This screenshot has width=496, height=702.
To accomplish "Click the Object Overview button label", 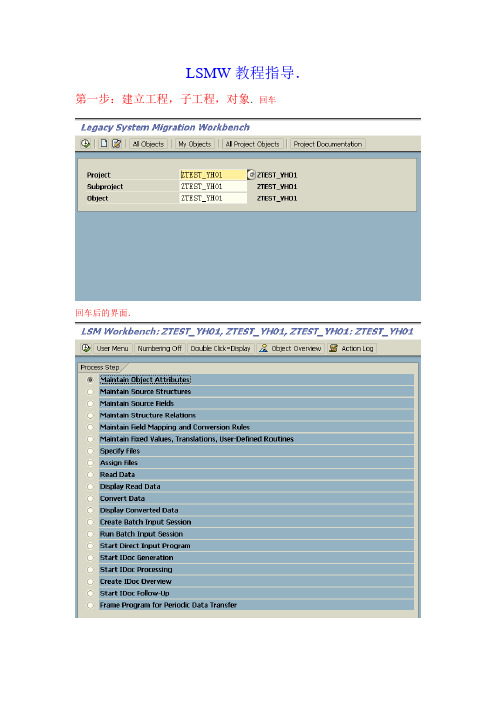I will tap(296, 348).
